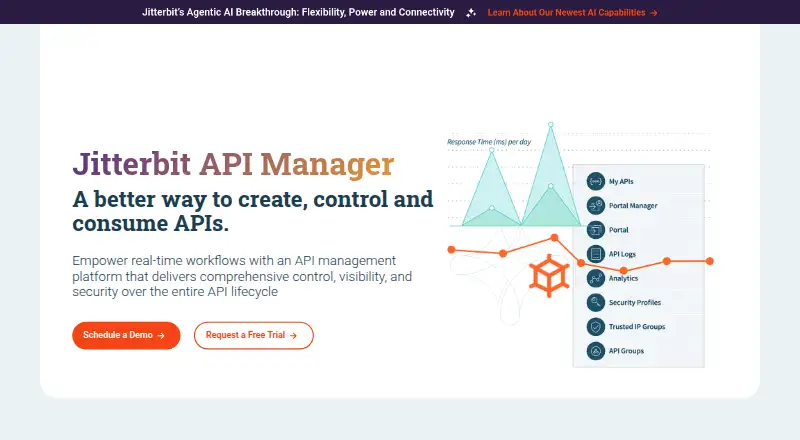Click the My APIs label

621,181
